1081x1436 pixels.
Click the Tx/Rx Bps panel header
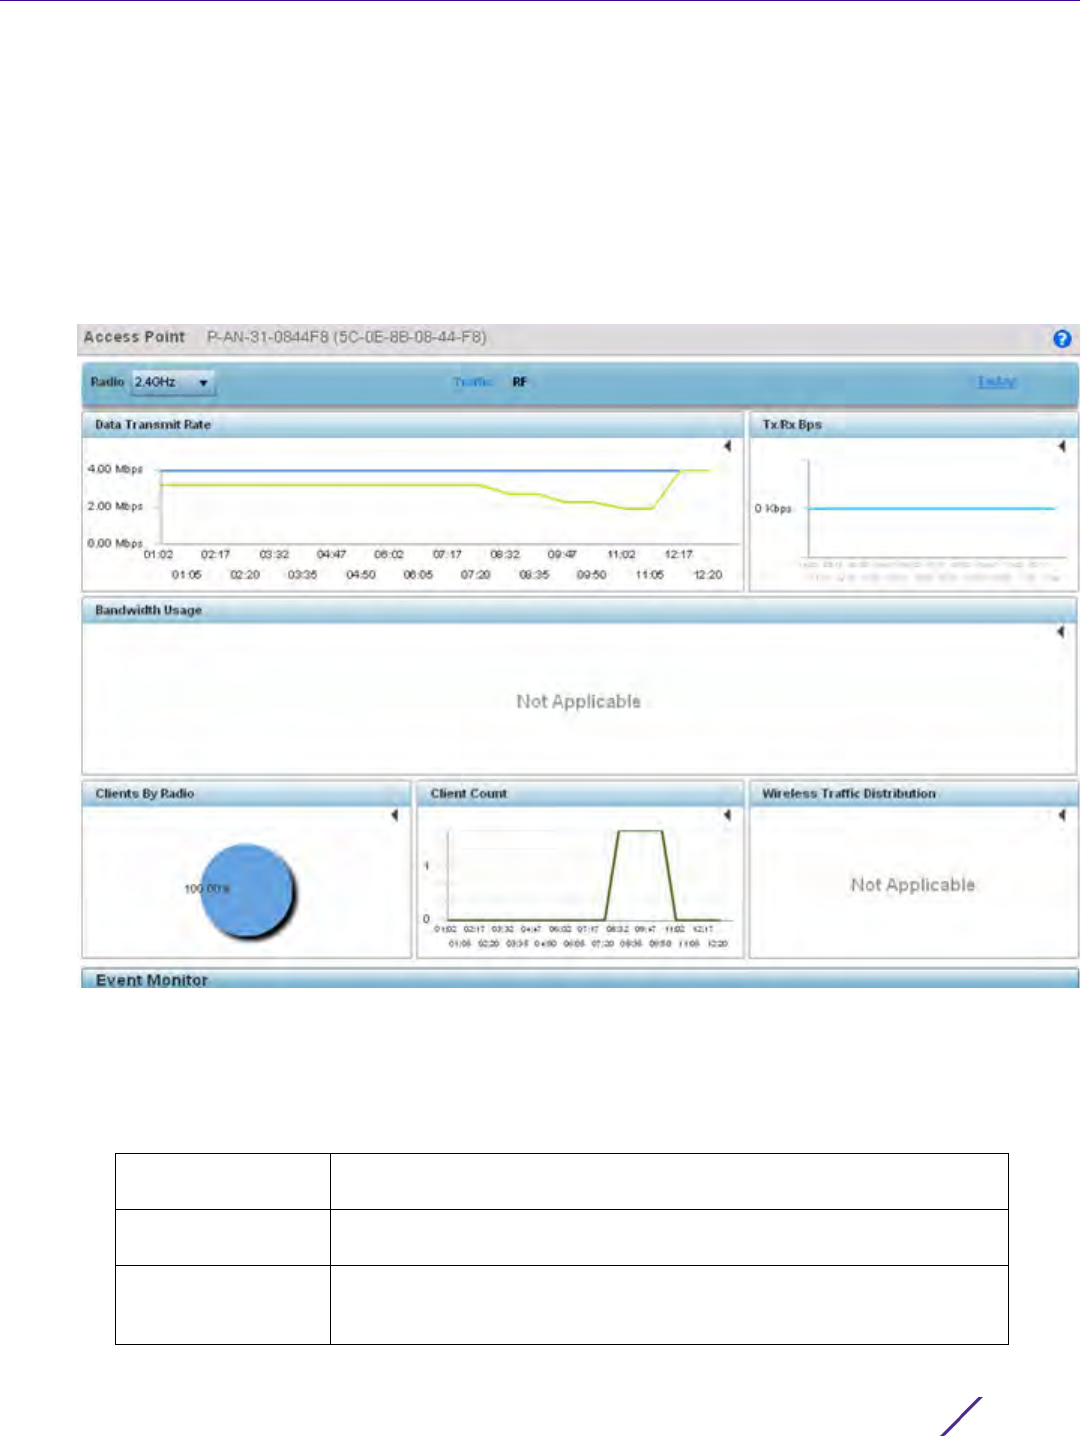click(x=914, y=425)
